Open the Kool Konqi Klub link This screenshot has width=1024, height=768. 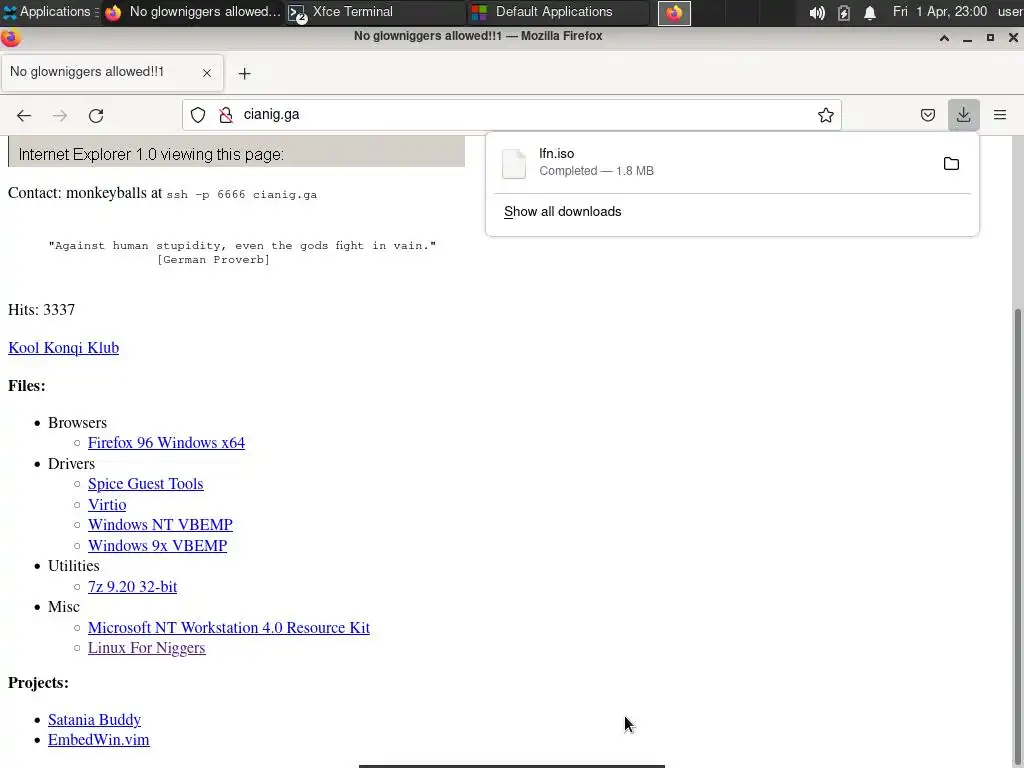point(63,348)
